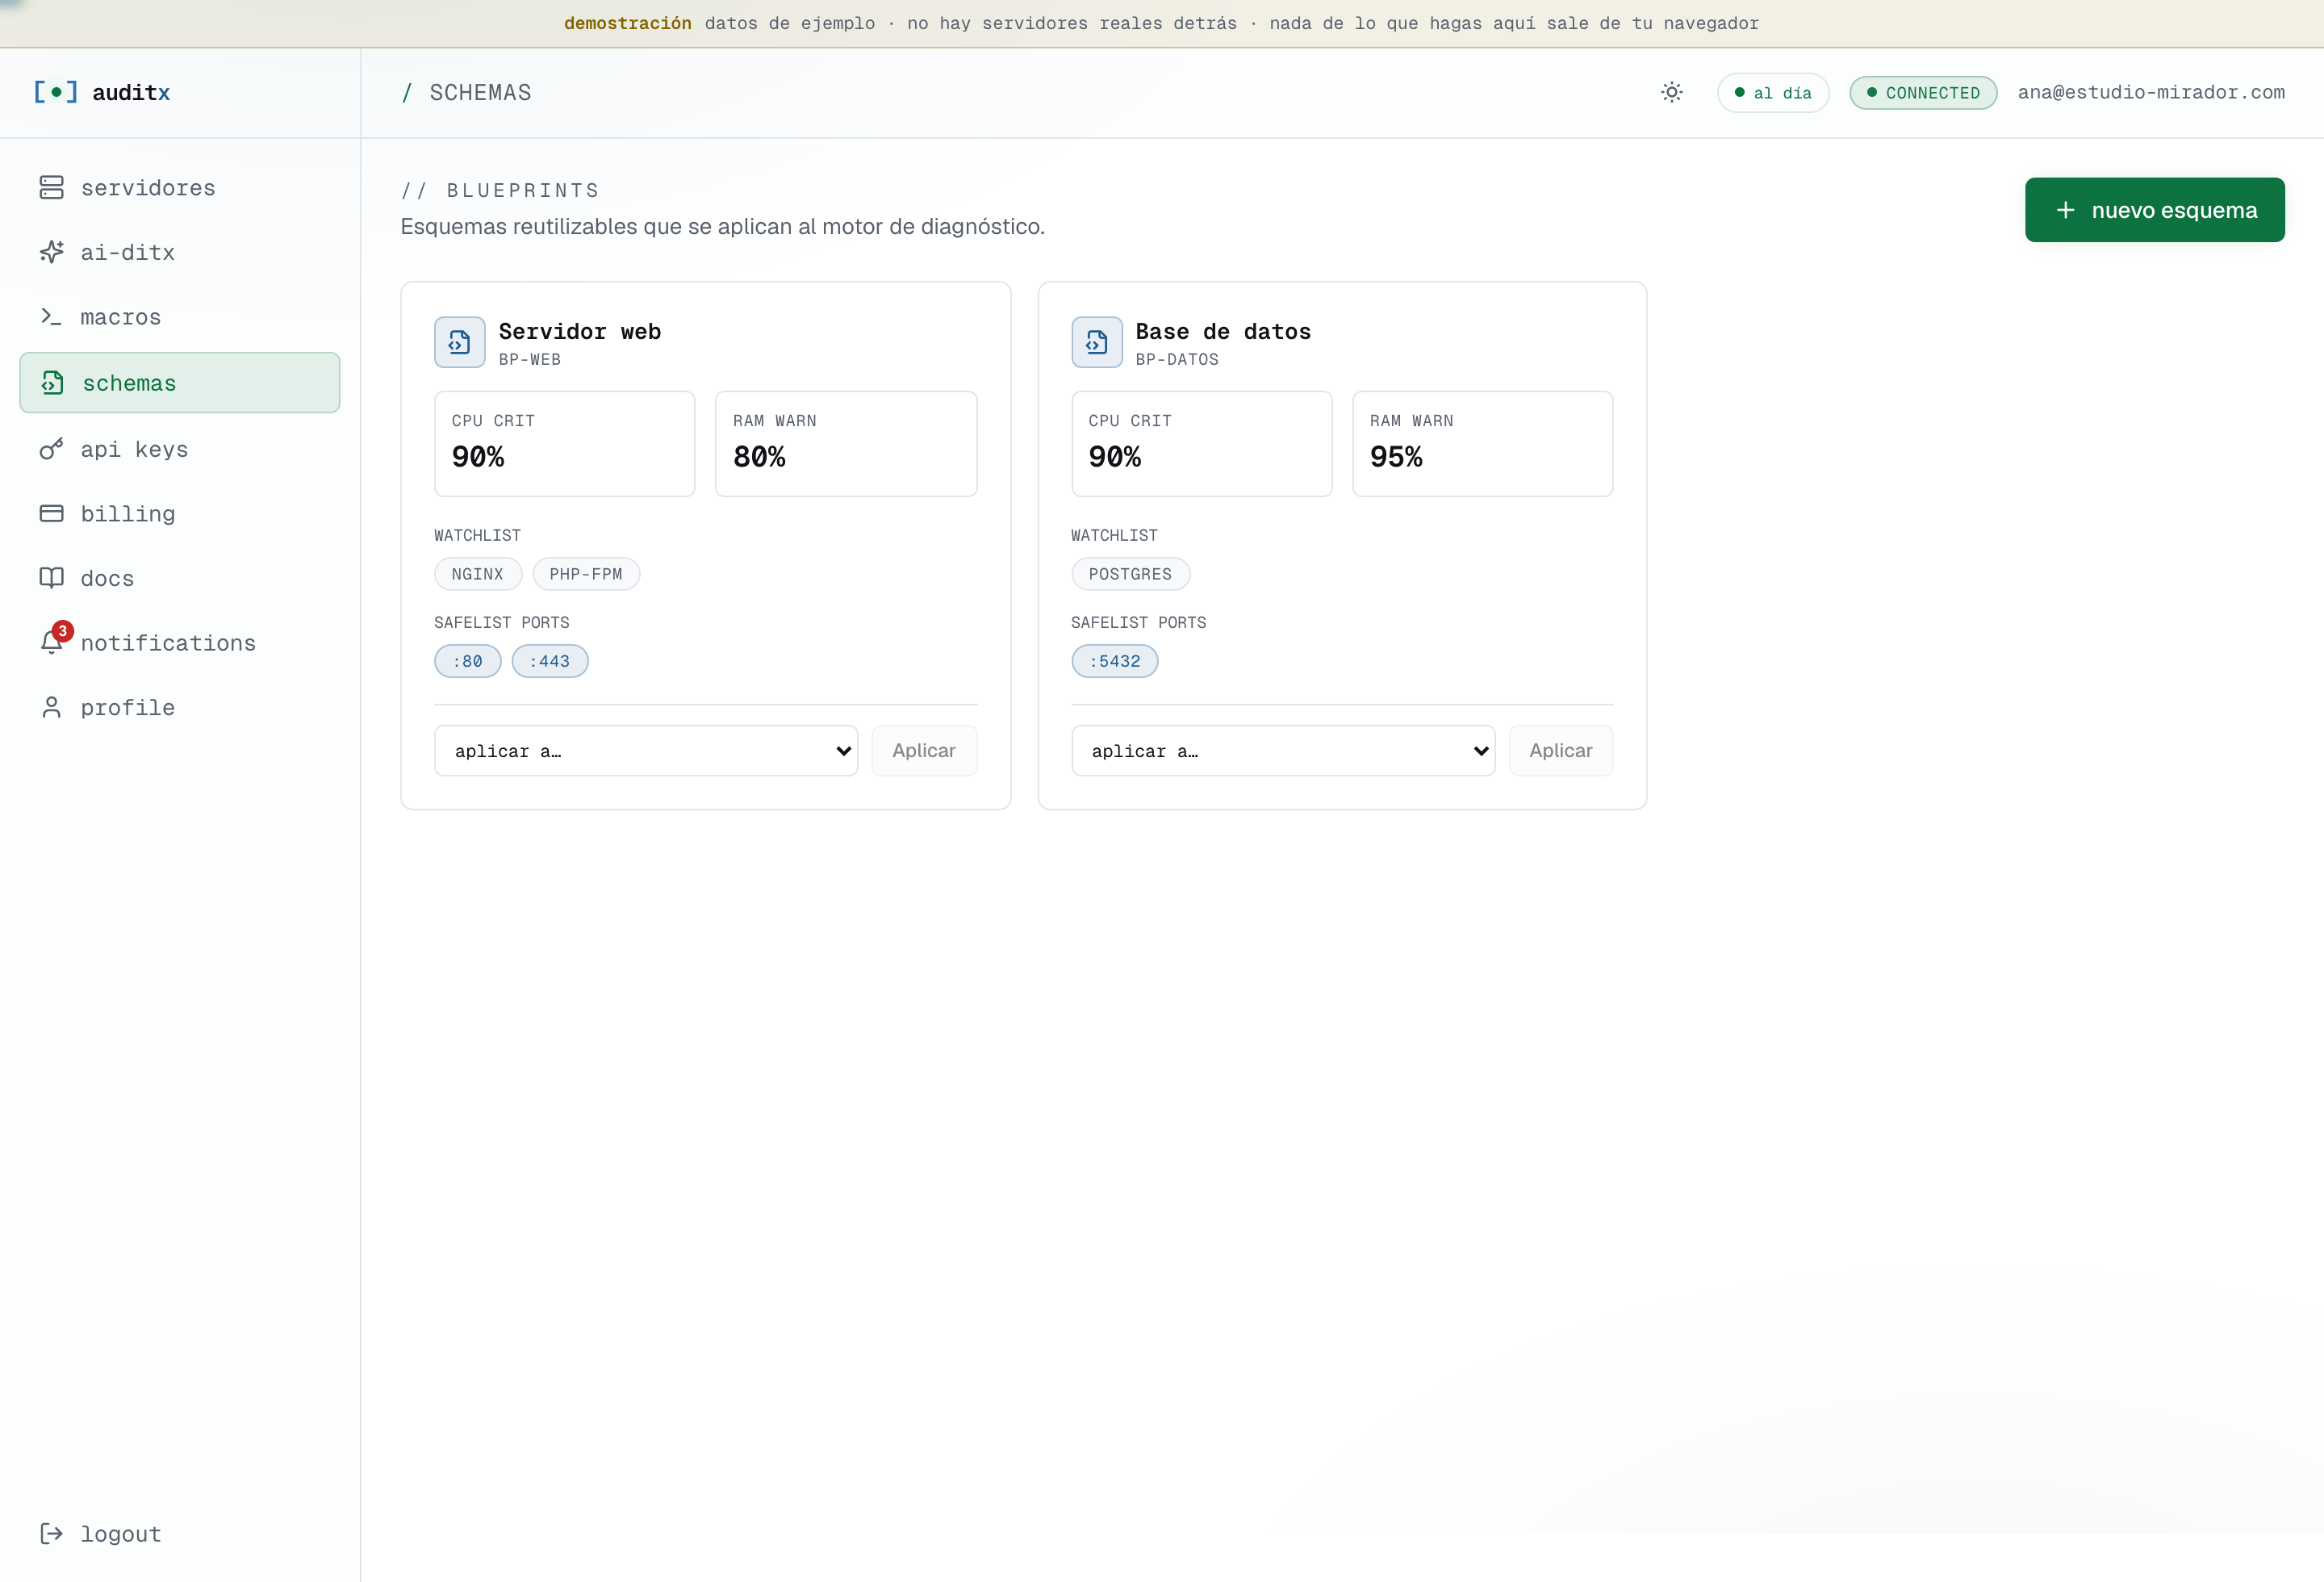The height and width of the screenshot is (1582, 2324).
Task: Click the billing credit card icon
Action: tap(51, 513)
